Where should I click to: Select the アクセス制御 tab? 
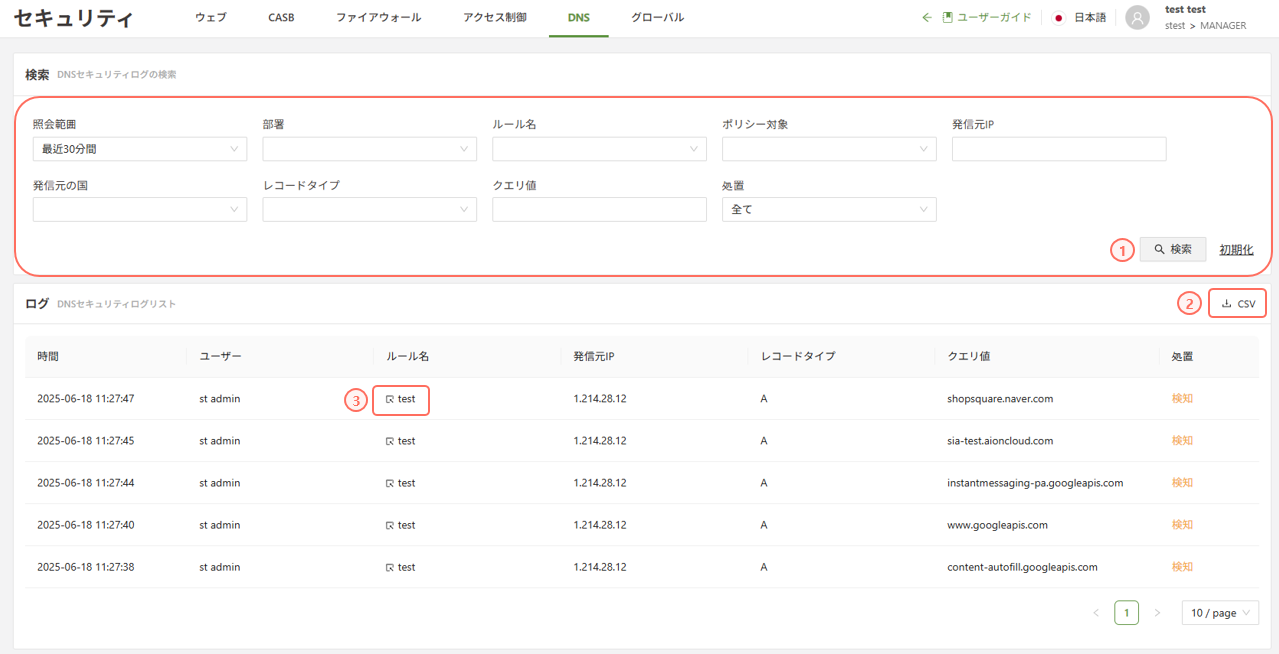tap(494, 18)
